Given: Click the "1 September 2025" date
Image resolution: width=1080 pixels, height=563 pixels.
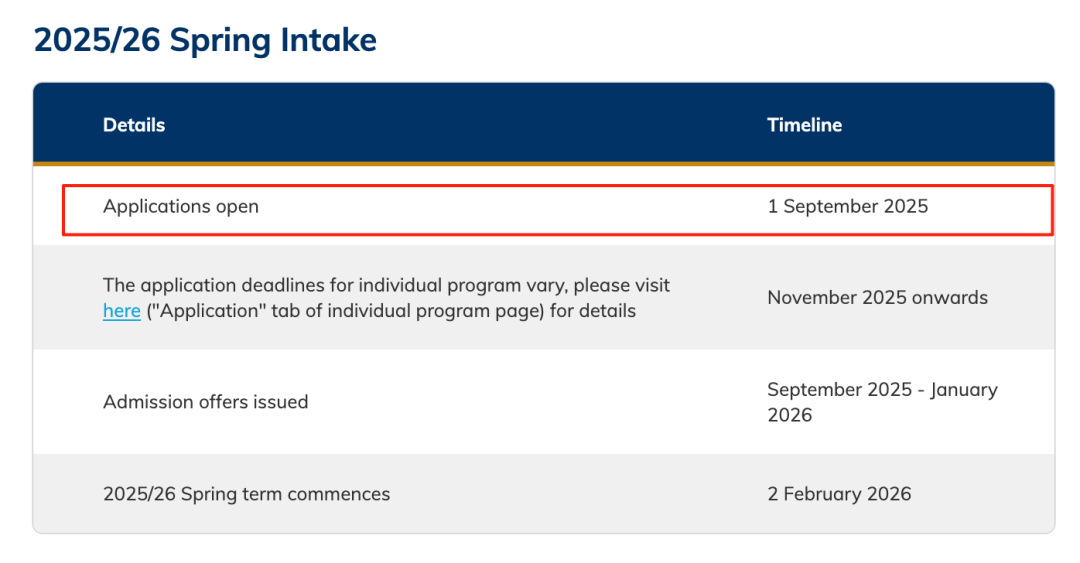Looking at the screenshot, I should [847, 207].
